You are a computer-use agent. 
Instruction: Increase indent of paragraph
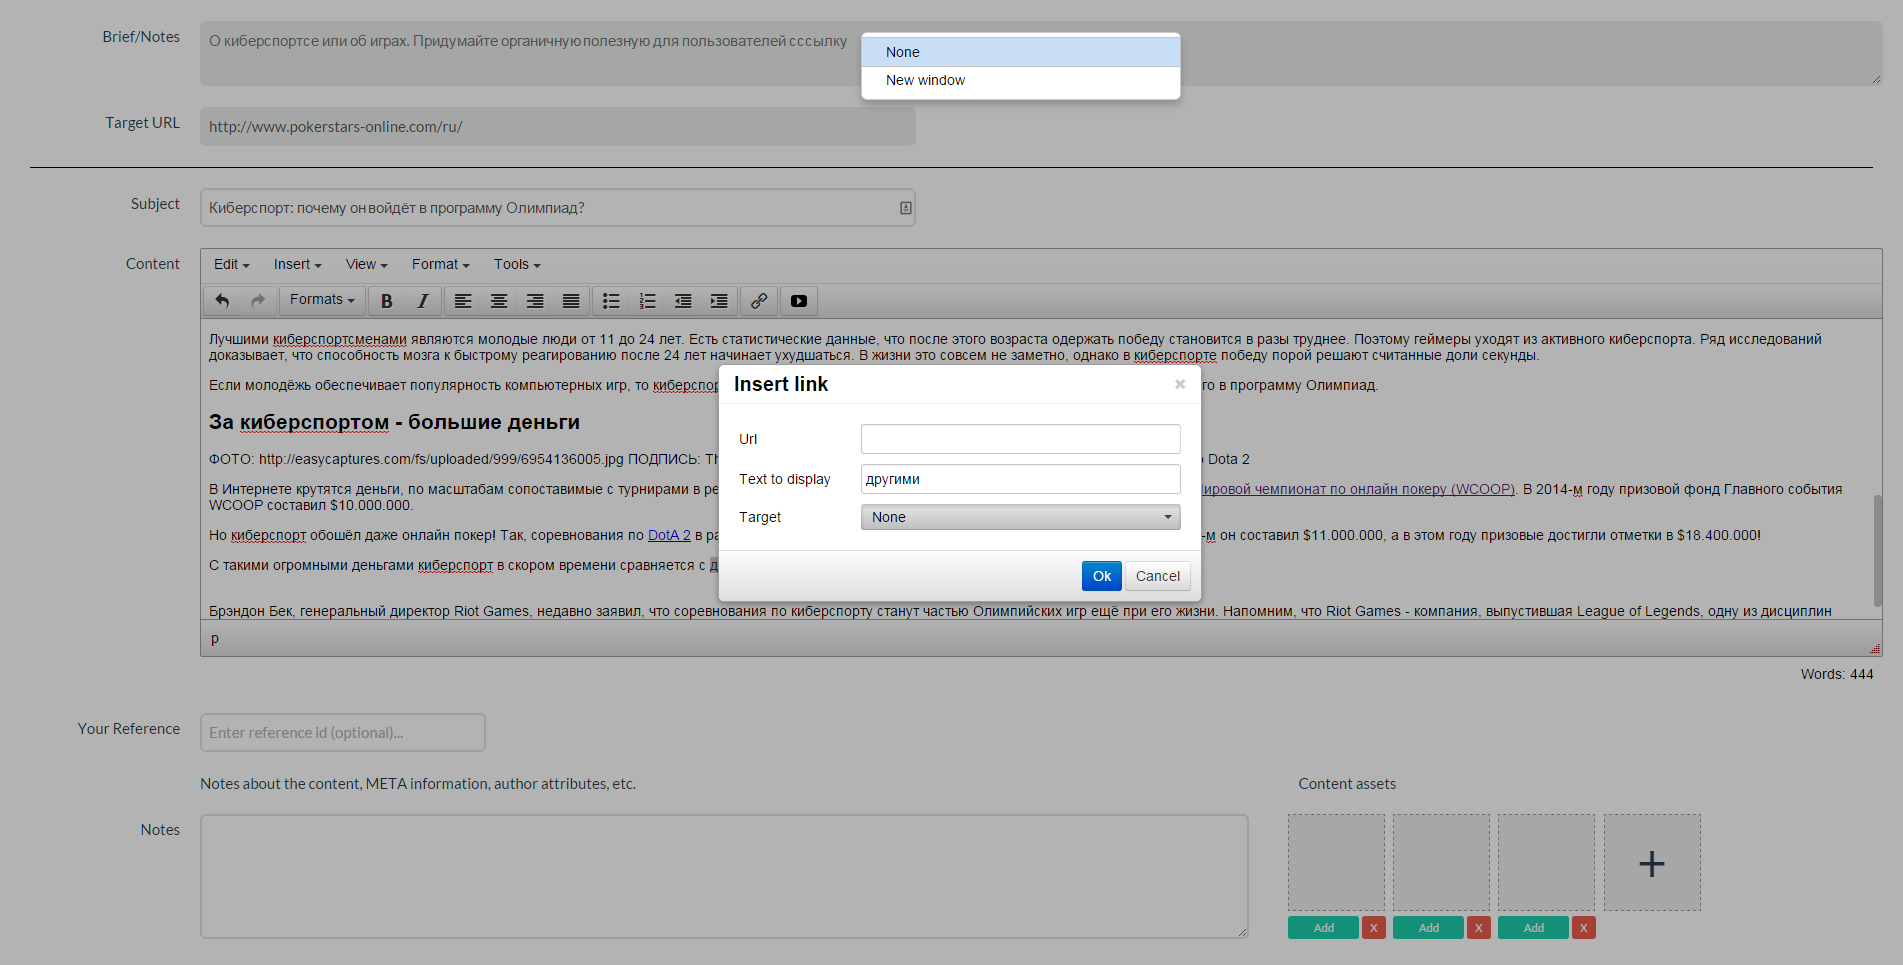(x=719, y=301)
